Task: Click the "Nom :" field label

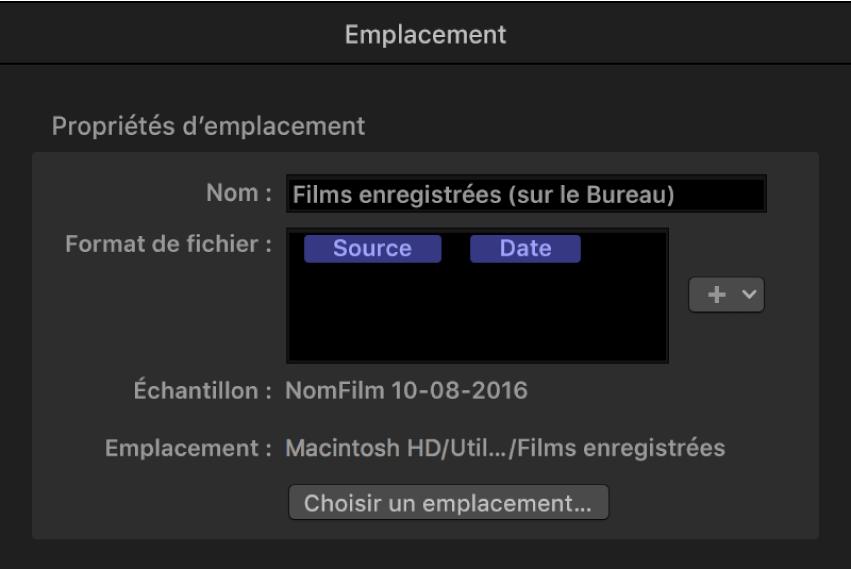Action: [238, 194]
